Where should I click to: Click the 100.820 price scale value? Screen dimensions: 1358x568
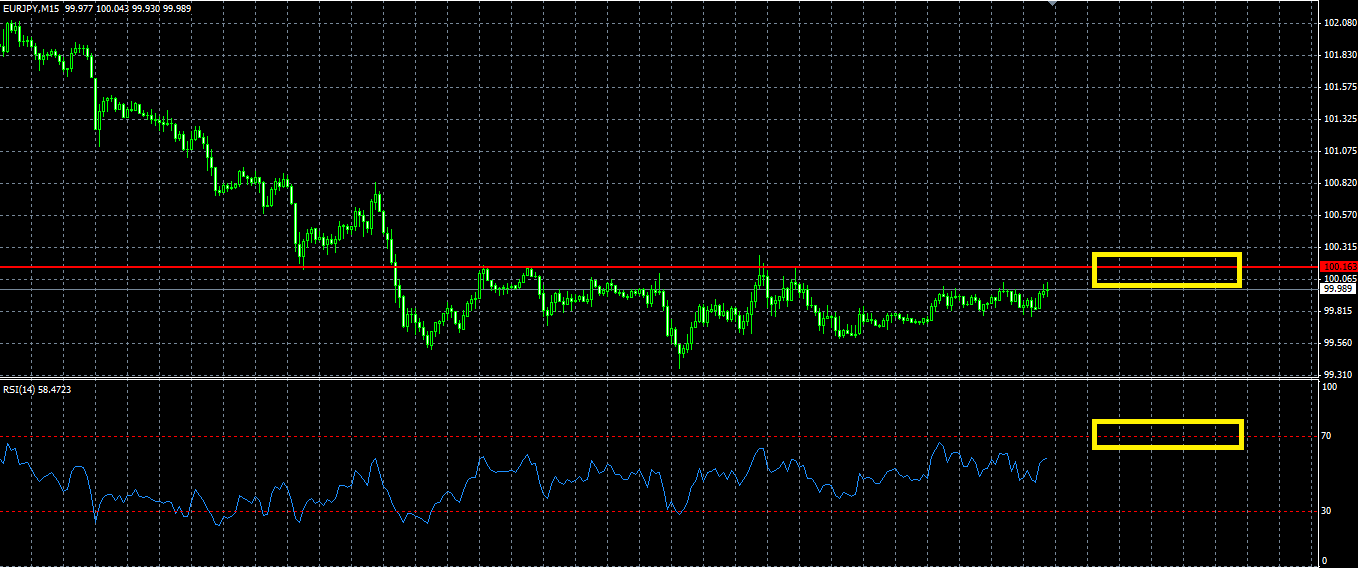coord(1338,182)
